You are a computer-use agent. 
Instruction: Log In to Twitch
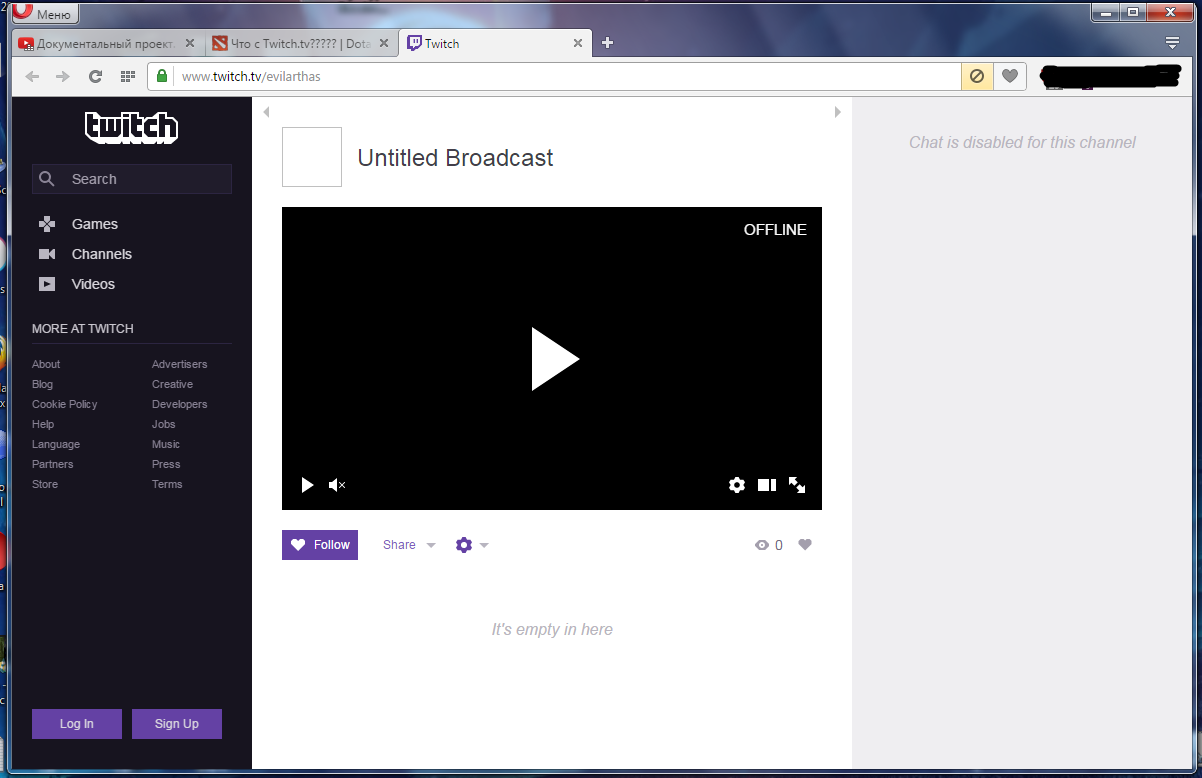tap(77, 724)
